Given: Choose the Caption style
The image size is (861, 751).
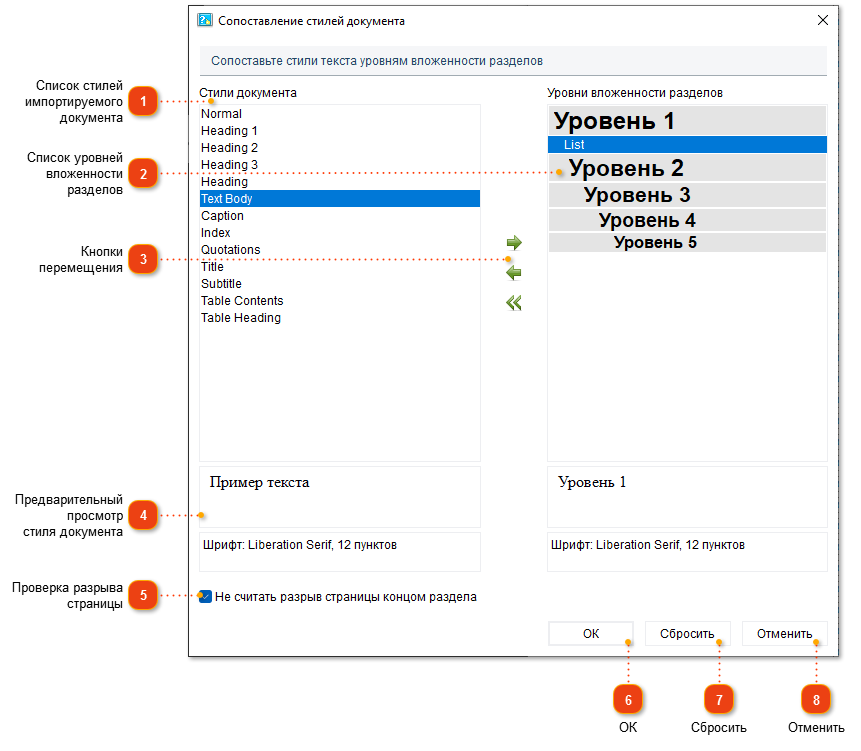Looking at the screenshot, I should point(222,216).
